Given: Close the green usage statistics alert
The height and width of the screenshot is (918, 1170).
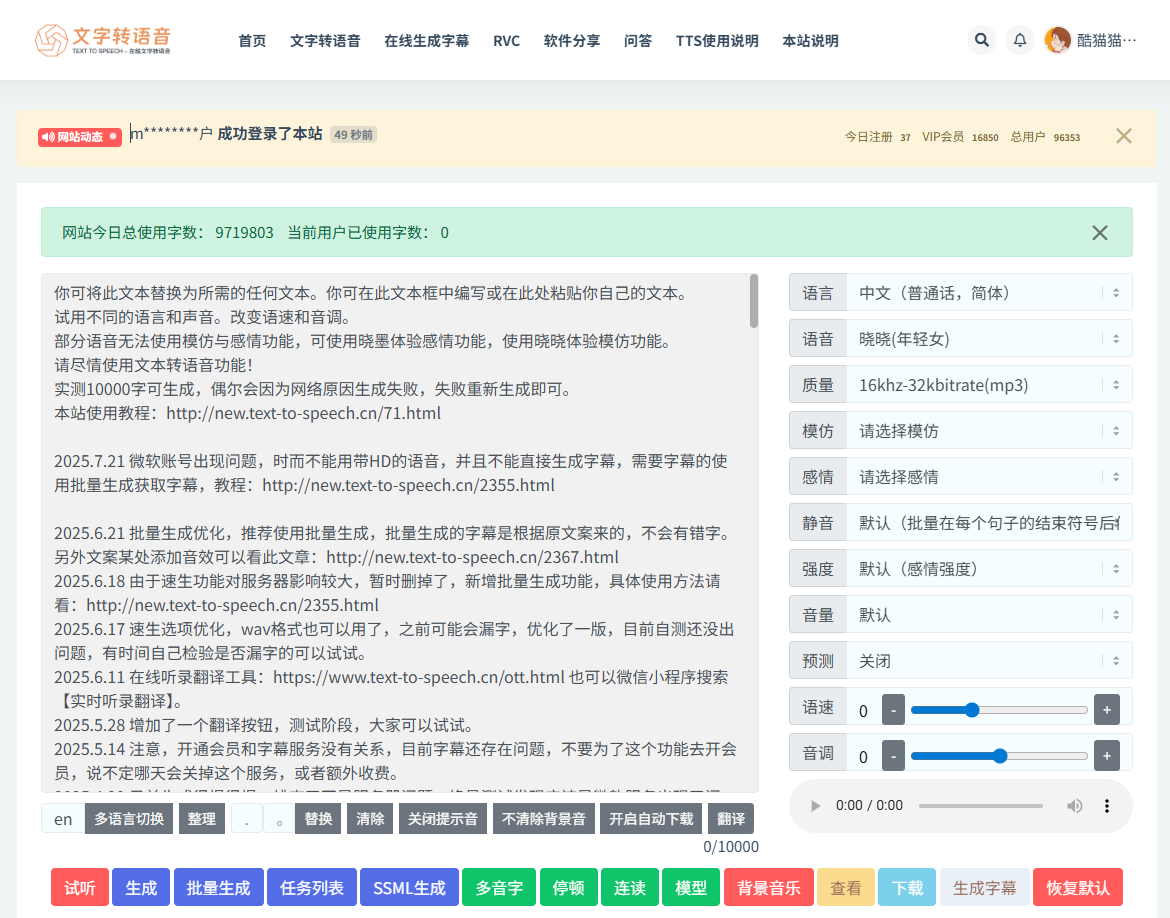Looking at the screenshot, I should click(1100, 233).
